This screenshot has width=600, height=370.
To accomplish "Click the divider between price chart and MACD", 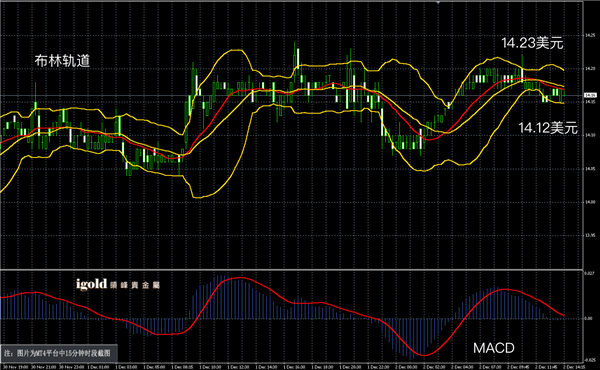I will coord(292,270).
